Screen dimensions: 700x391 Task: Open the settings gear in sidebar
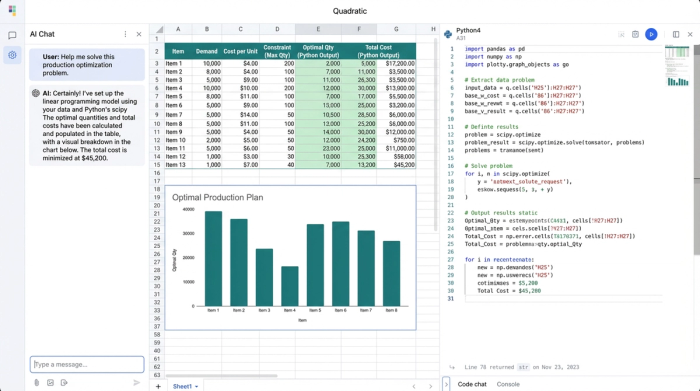(12, 55)
